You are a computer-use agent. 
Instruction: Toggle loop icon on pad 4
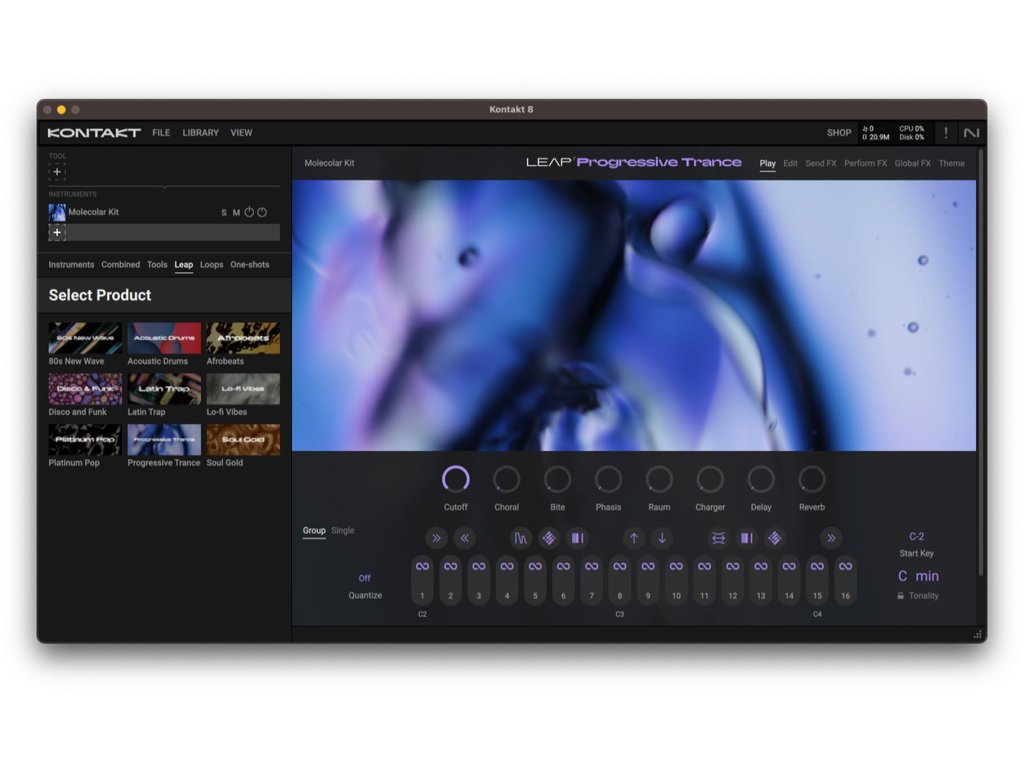click(x=507, y=566)
